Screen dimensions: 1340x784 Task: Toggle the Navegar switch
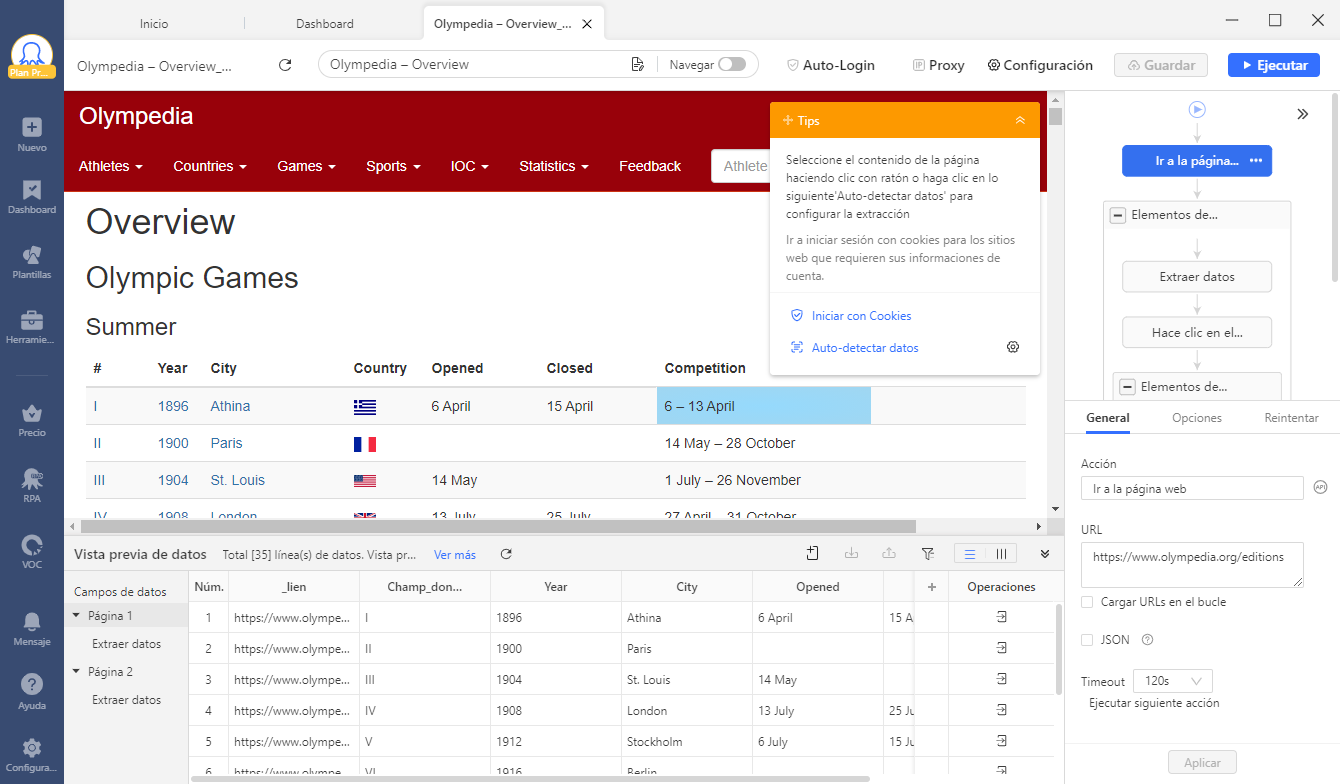coord(732,64)
